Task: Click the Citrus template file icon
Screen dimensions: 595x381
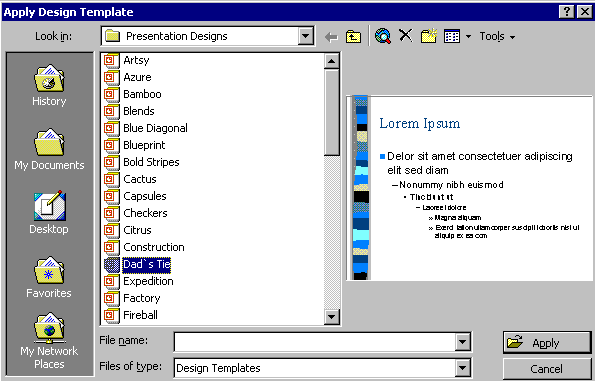Action: [x=112, y=230]
